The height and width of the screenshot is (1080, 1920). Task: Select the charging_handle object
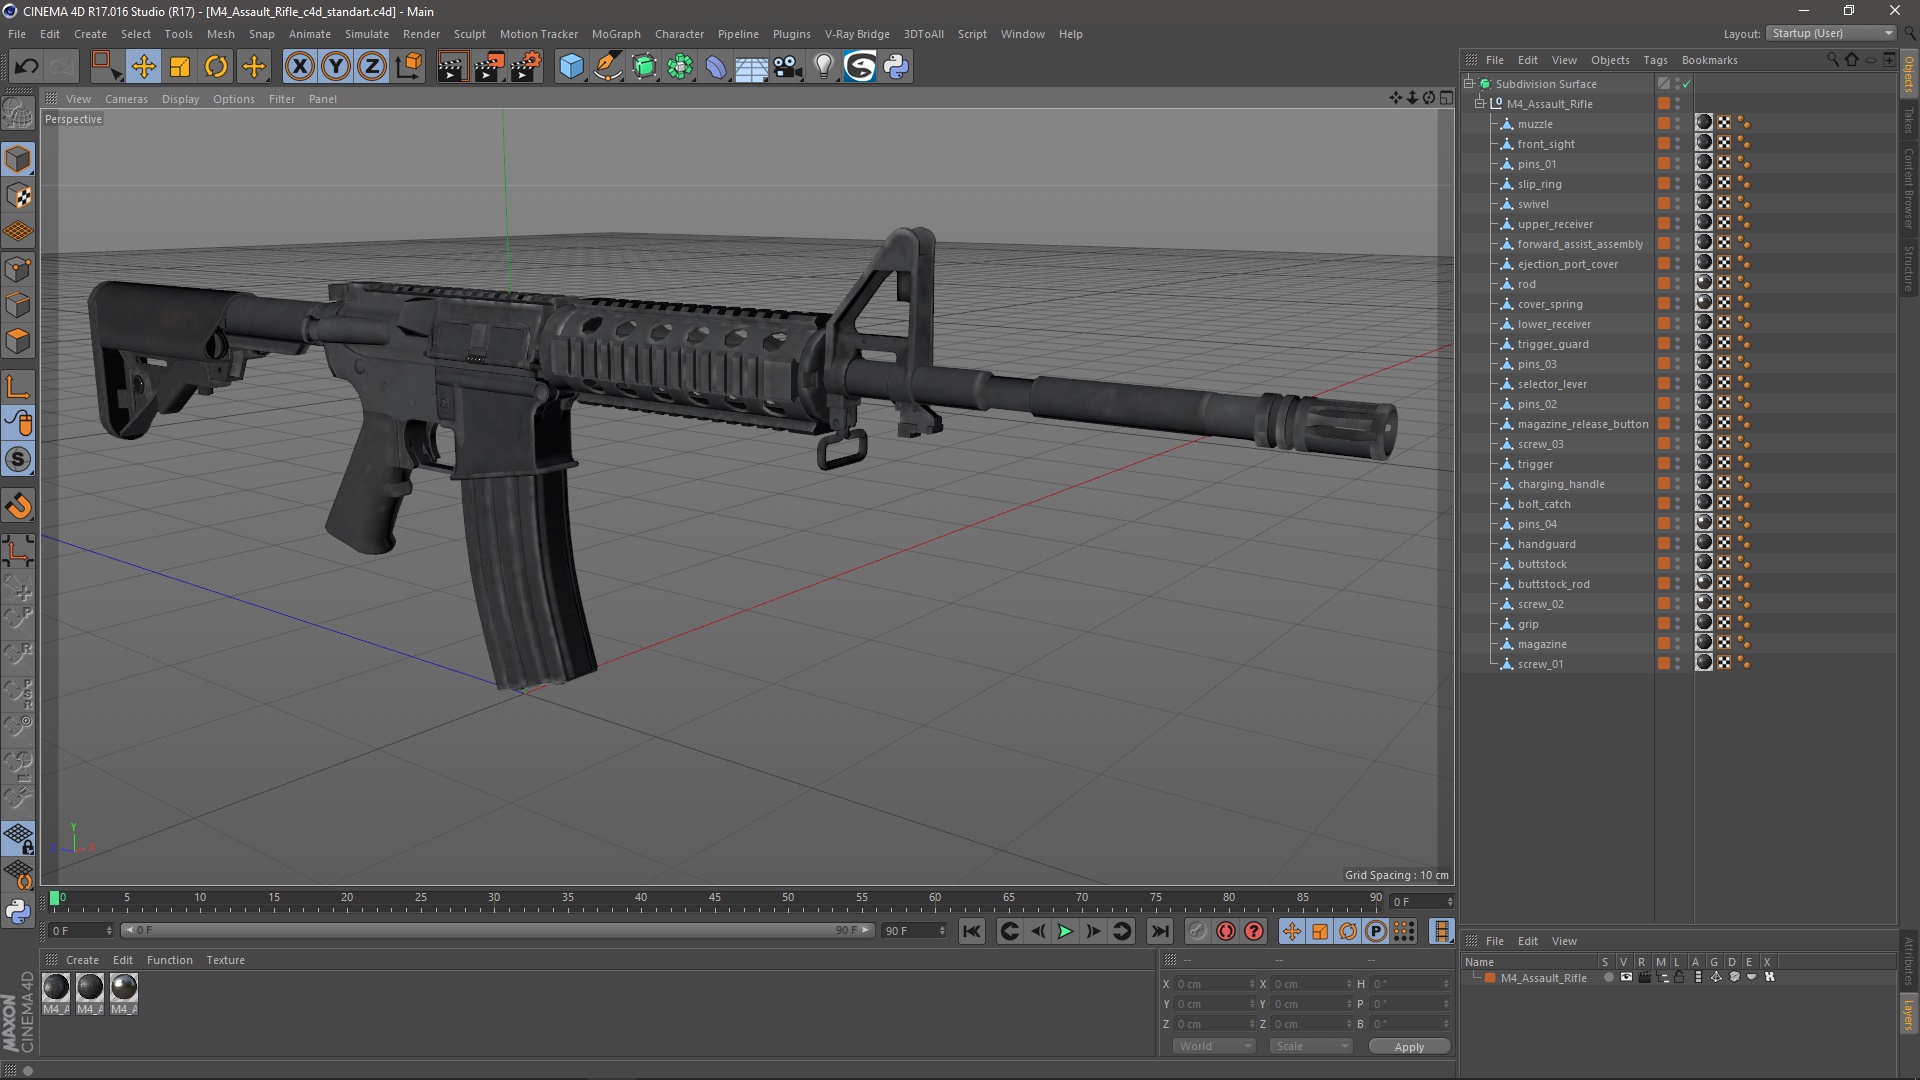tap(1560, 484)
